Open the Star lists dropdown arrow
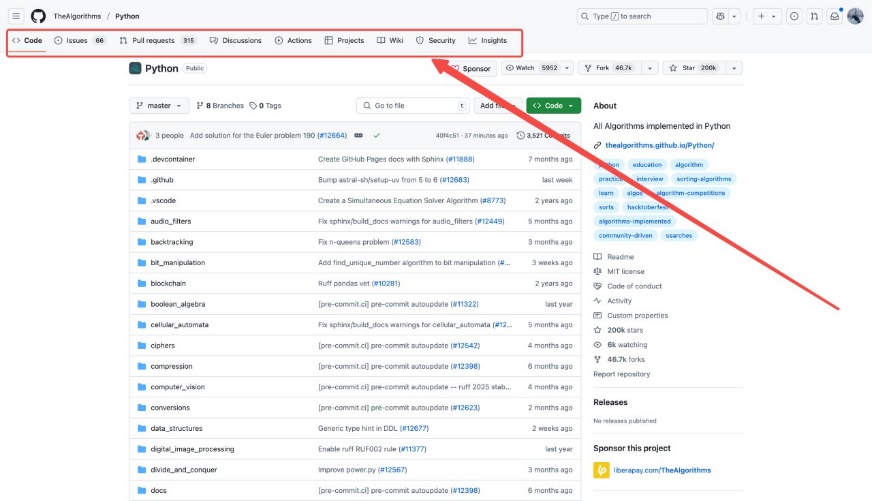This screenshot has height=501, width=872. click(x=735, y=68)
